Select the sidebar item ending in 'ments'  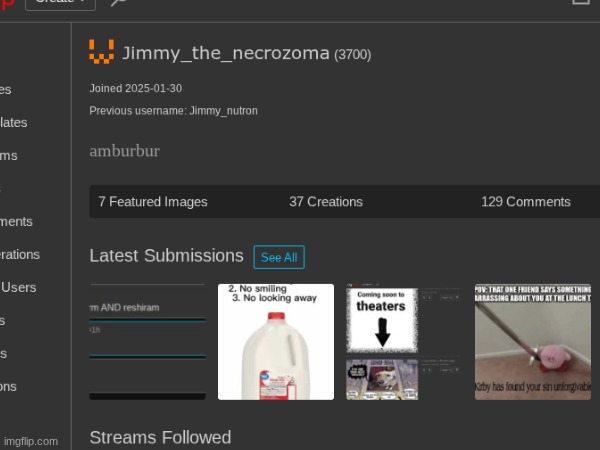pos(16,221)
